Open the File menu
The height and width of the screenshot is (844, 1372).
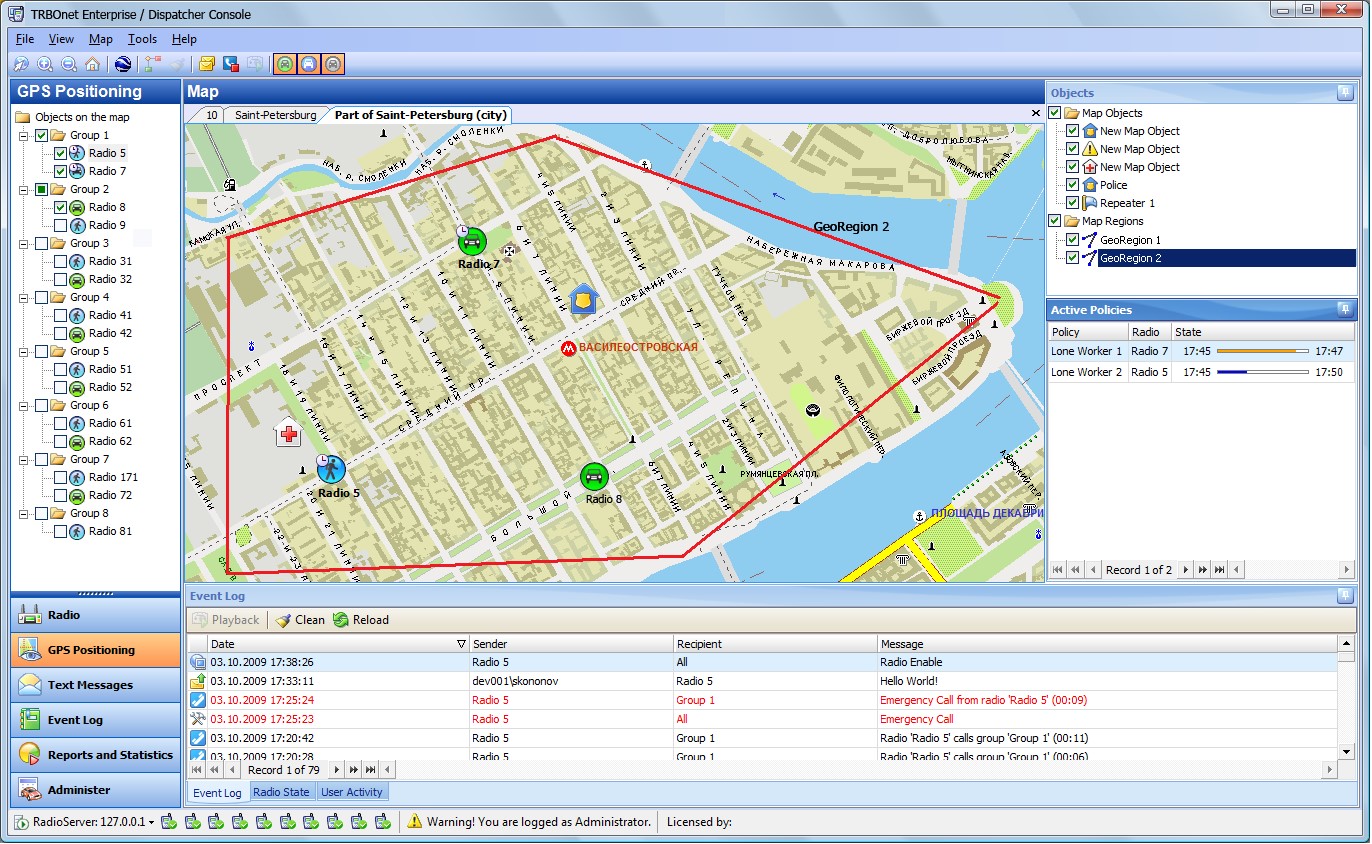(25, 39)
